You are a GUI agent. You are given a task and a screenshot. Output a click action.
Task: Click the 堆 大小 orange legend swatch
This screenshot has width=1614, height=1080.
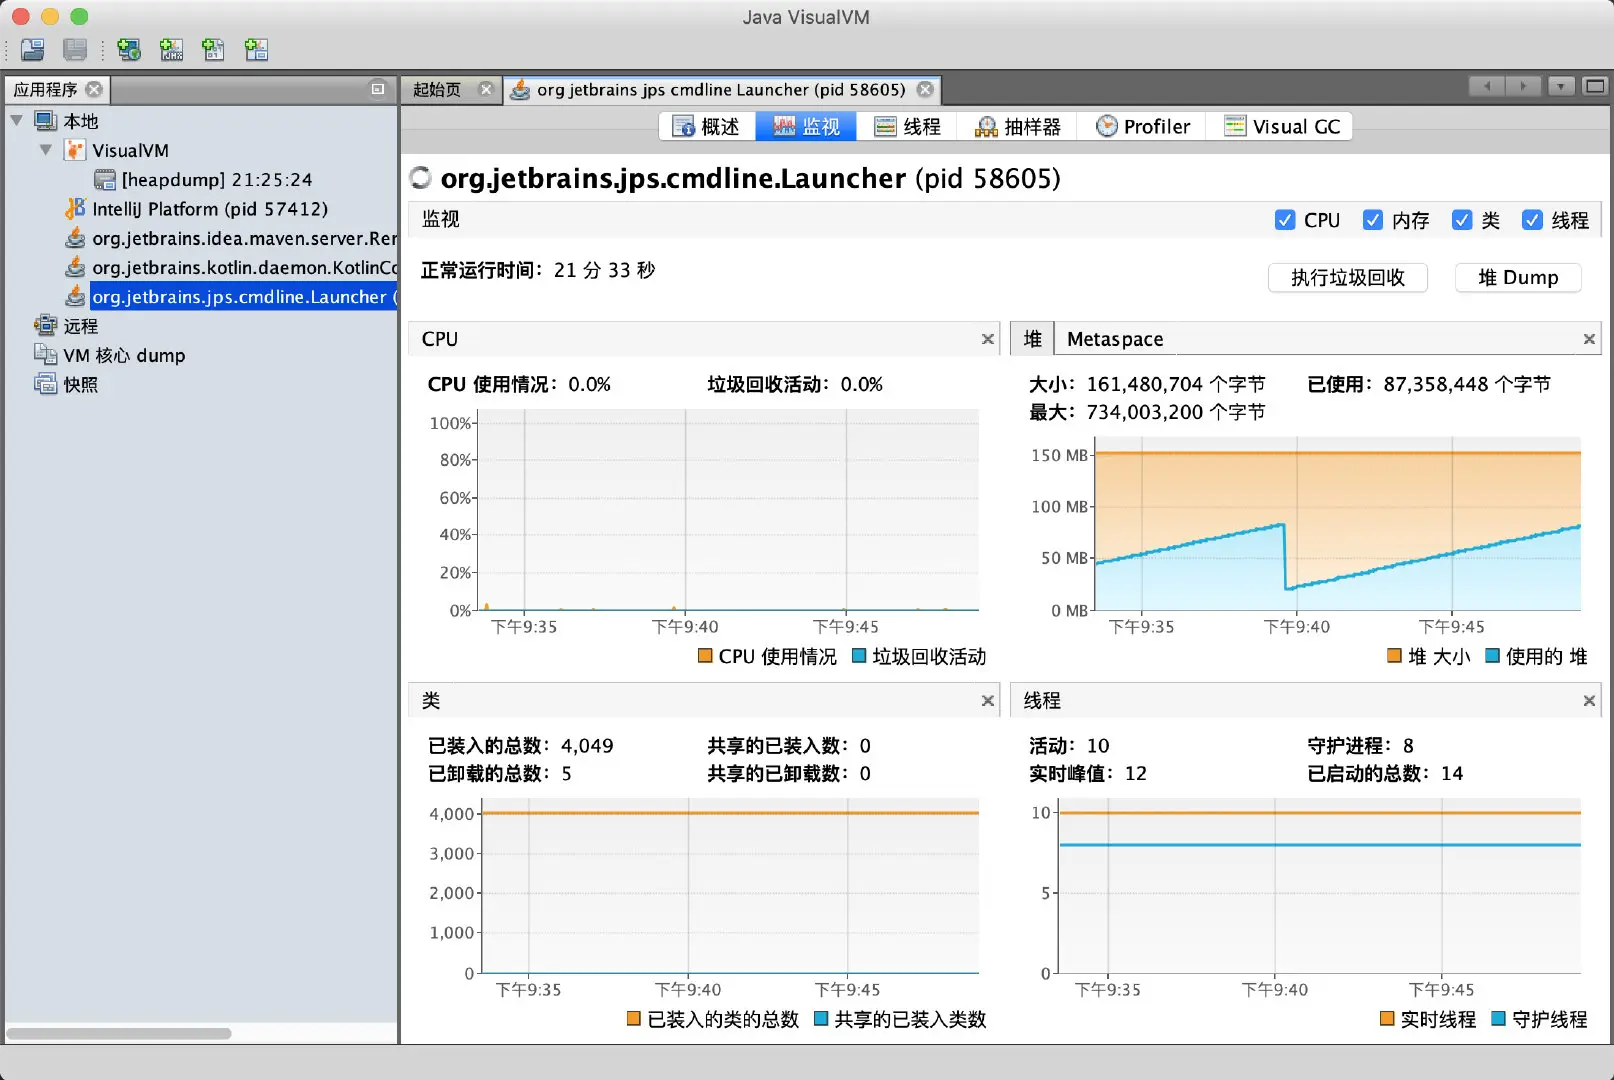coord(1394,656)
